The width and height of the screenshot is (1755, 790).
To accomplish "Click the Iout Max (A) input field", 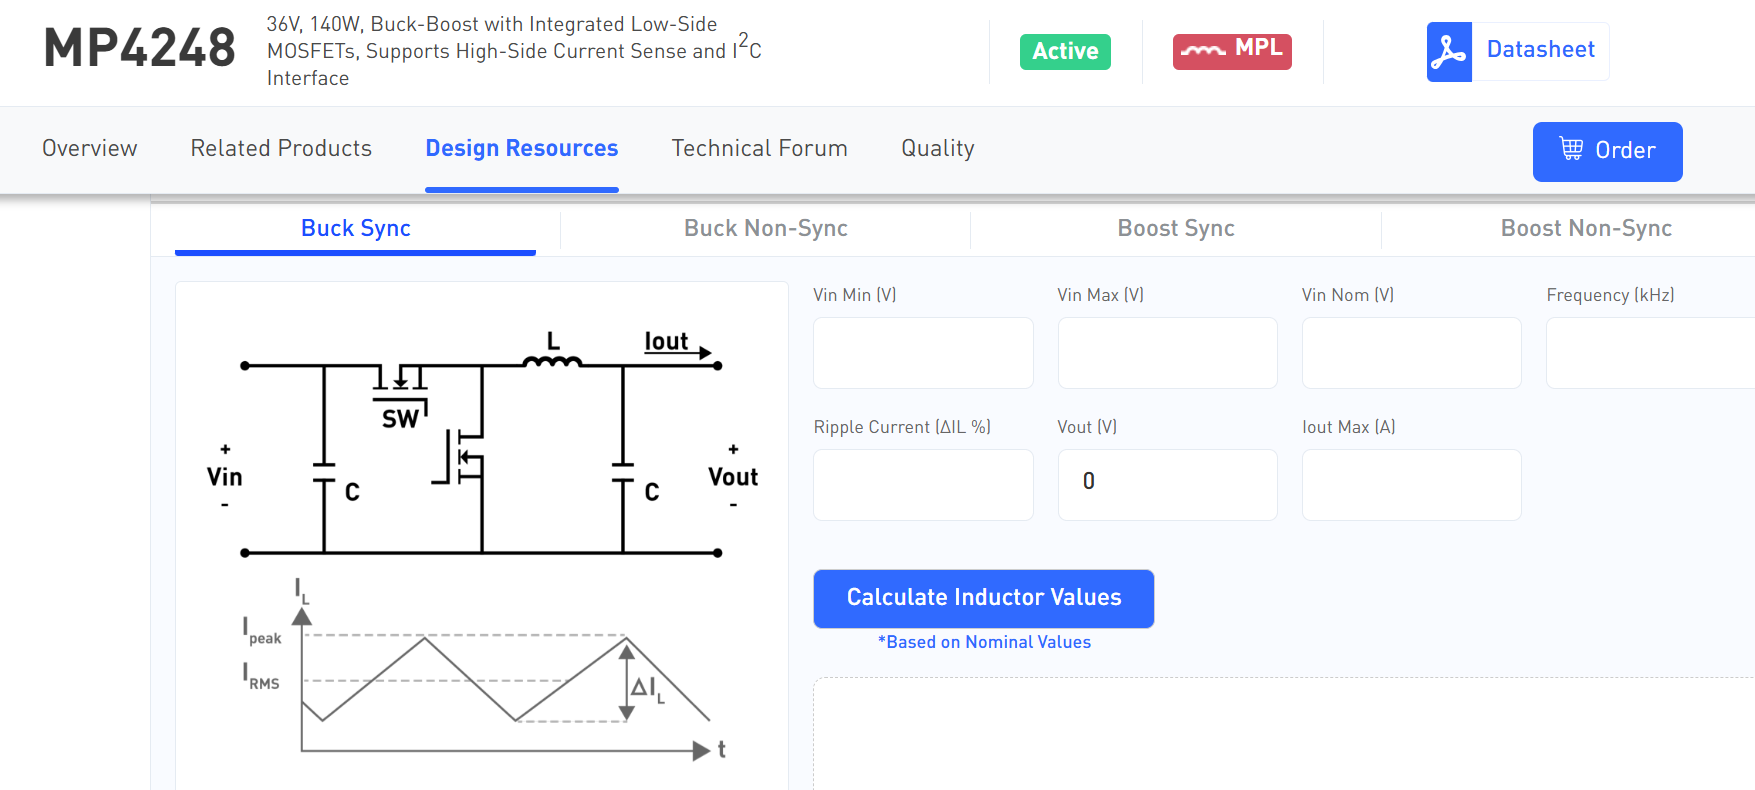I will [1412, 485].
